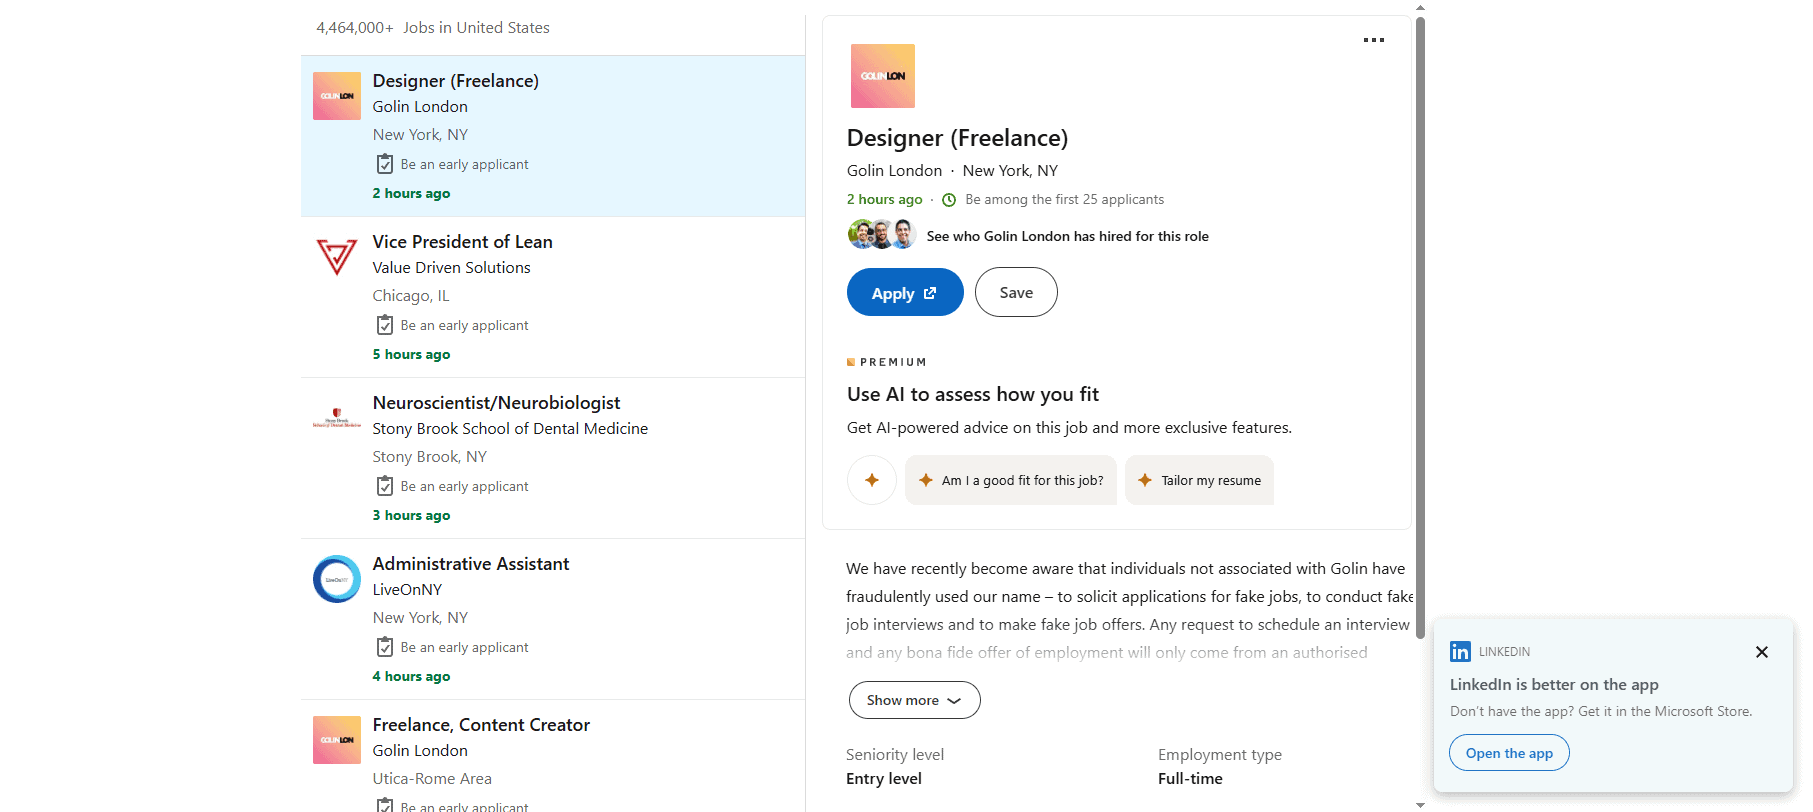Click 'Entry level' seniority value
The height and width of the screenshot is (812, 1813).
click(884, 779)
